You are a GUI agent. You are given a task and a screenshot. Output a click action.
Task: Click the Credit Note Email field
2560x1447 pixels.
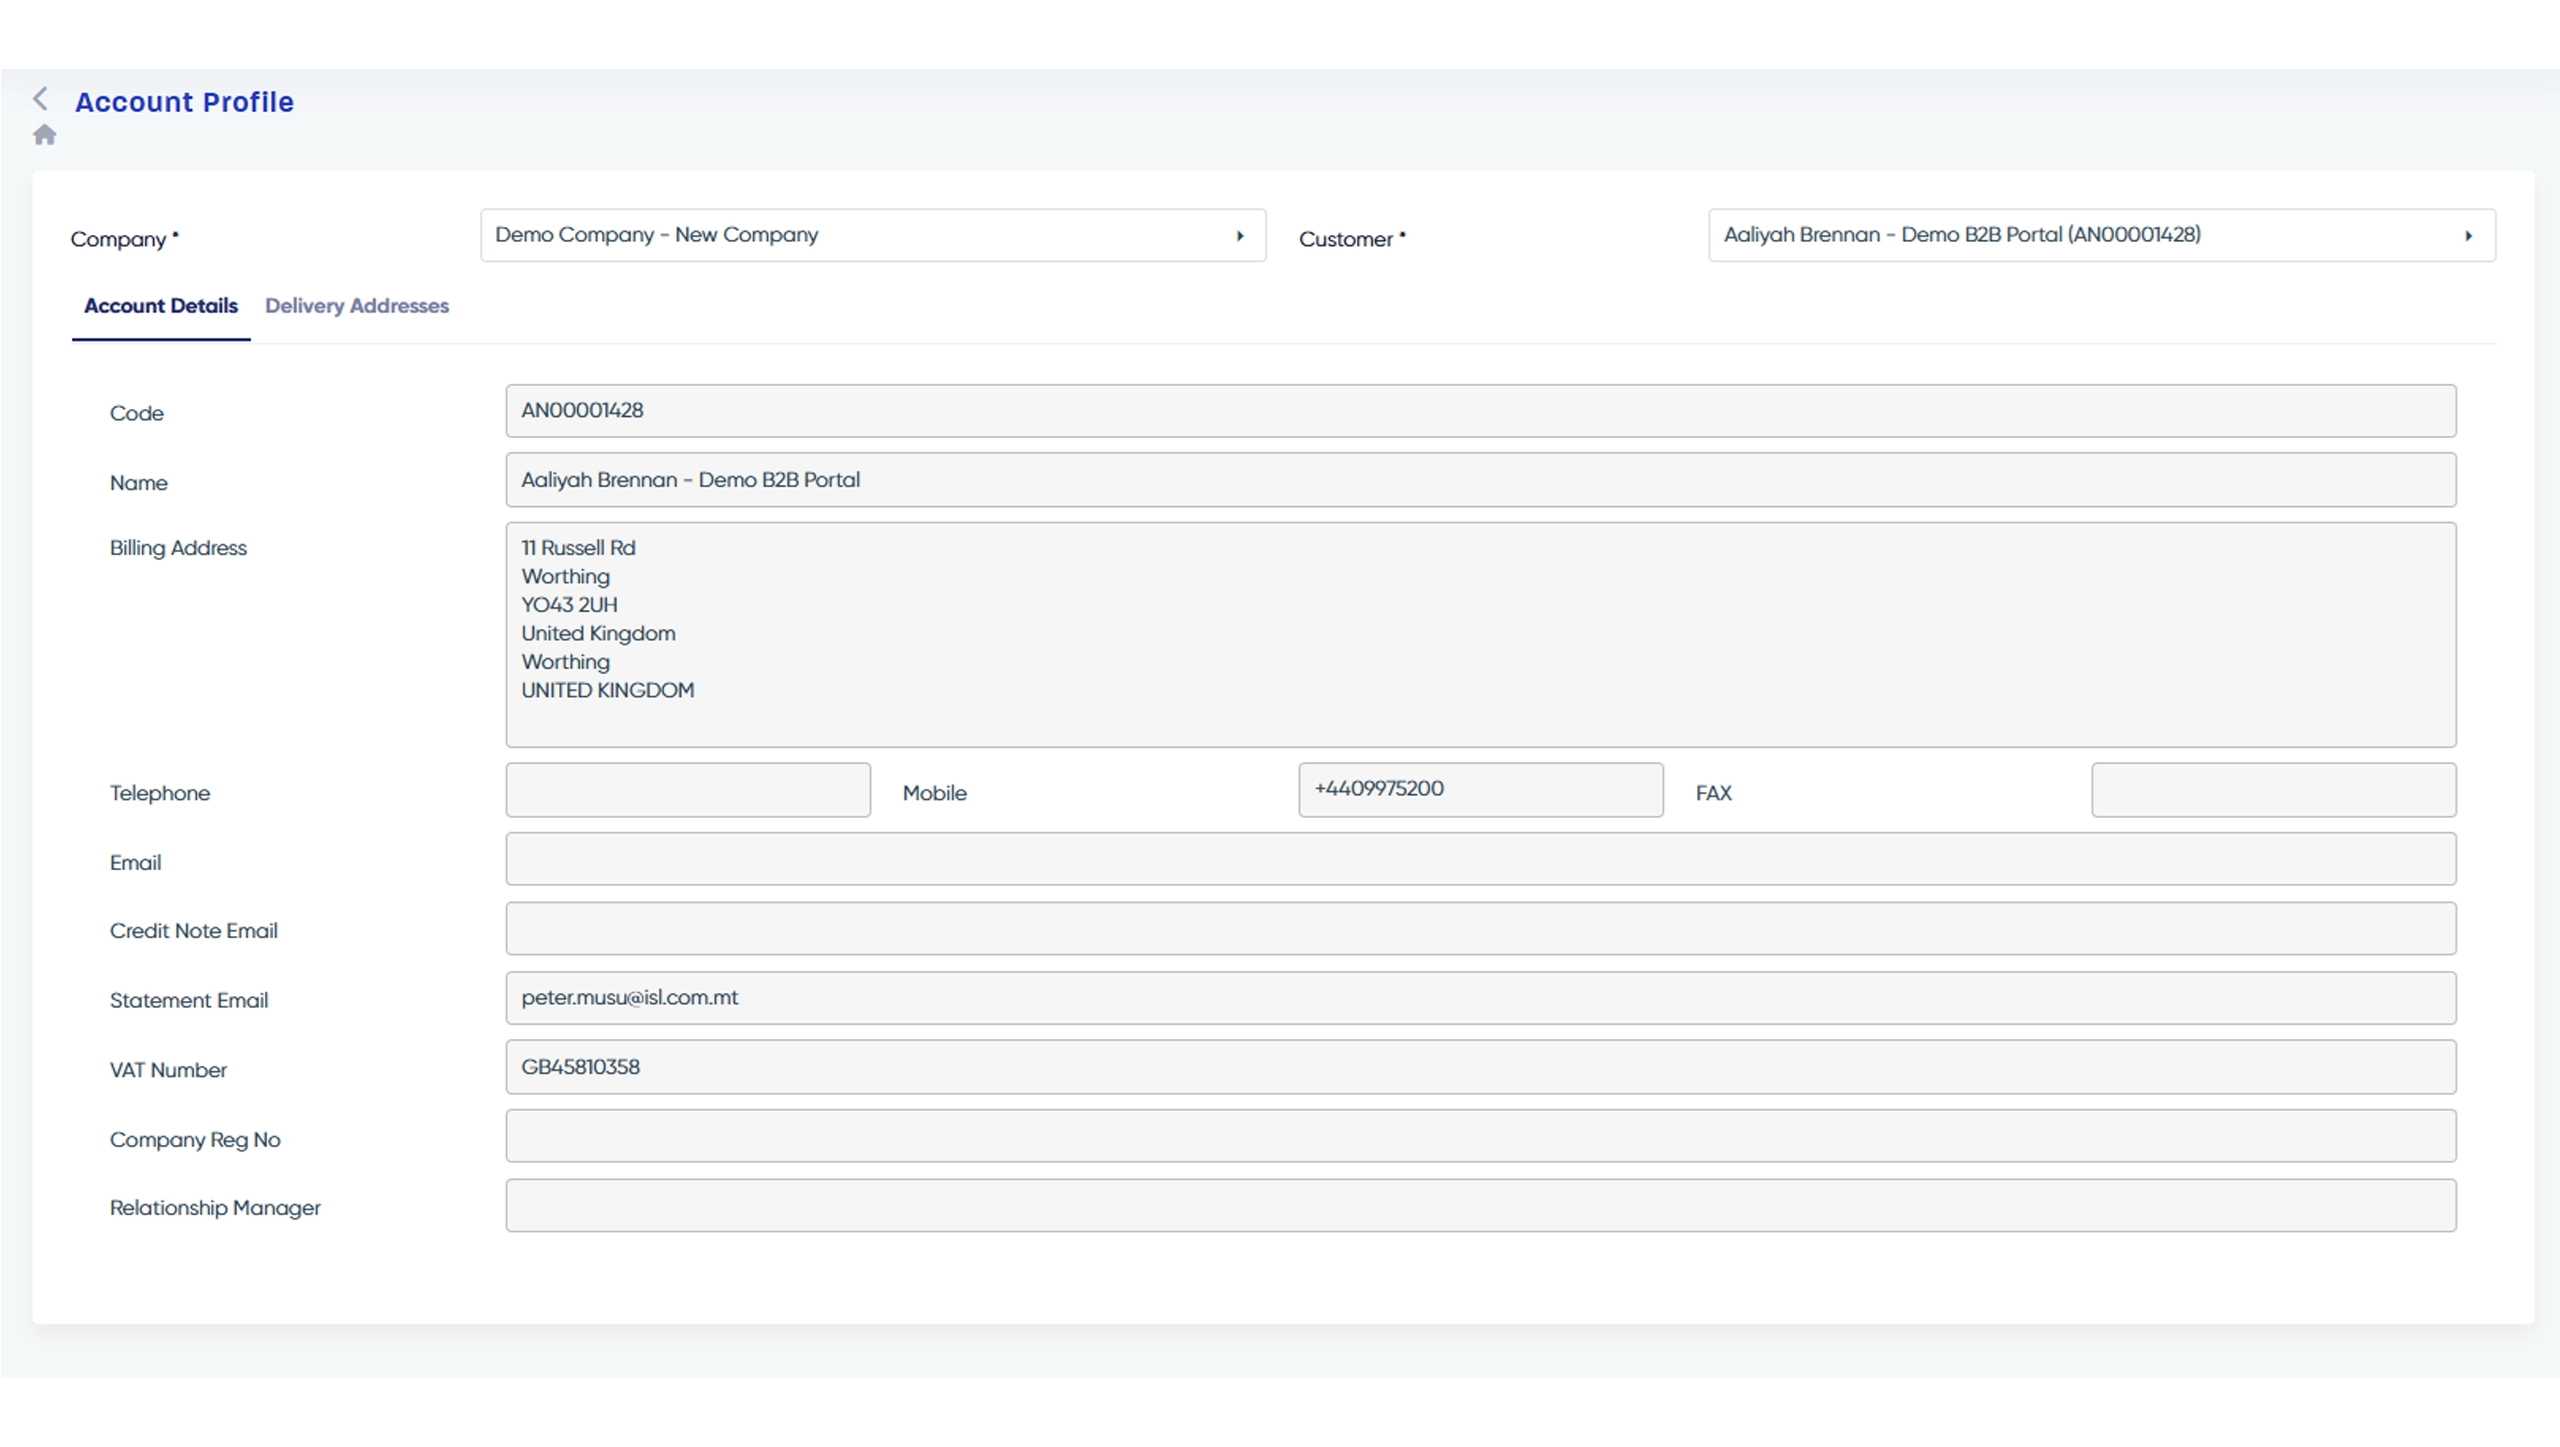point(1480,928)
